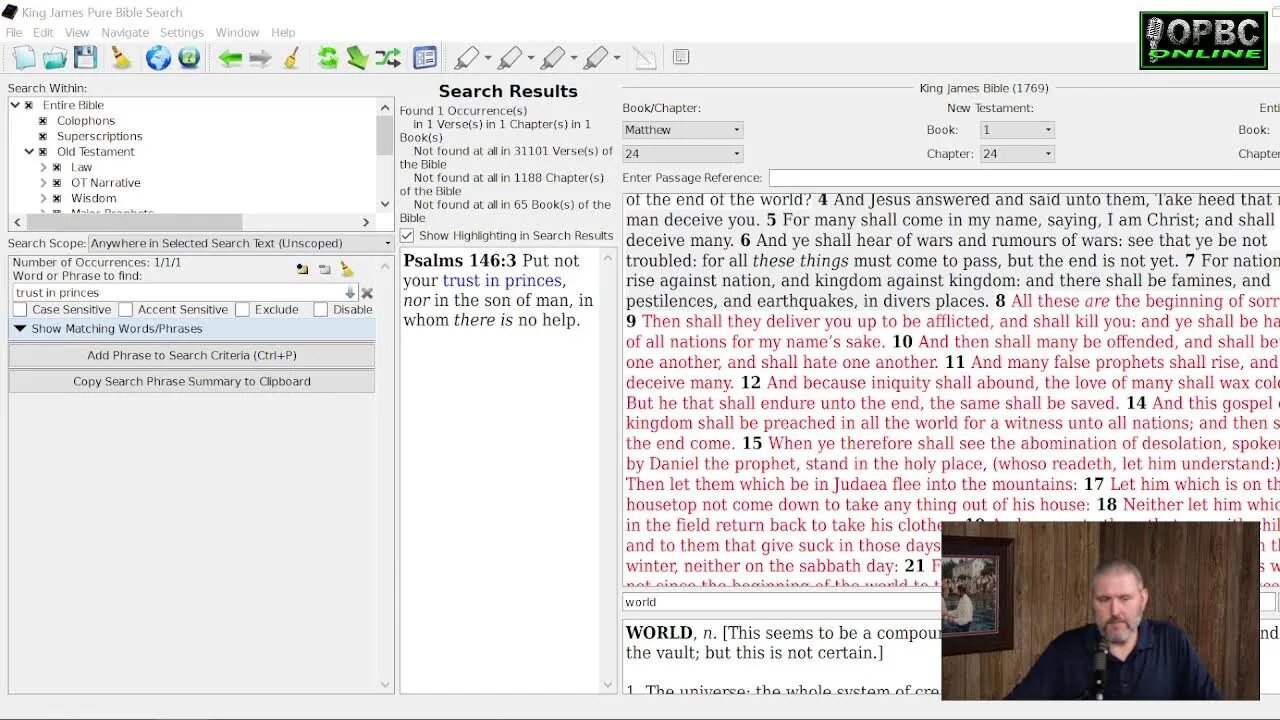Open phrase history with blue down arrow
This screenshot has height=720, width=1280.
(x=350, y=293)
